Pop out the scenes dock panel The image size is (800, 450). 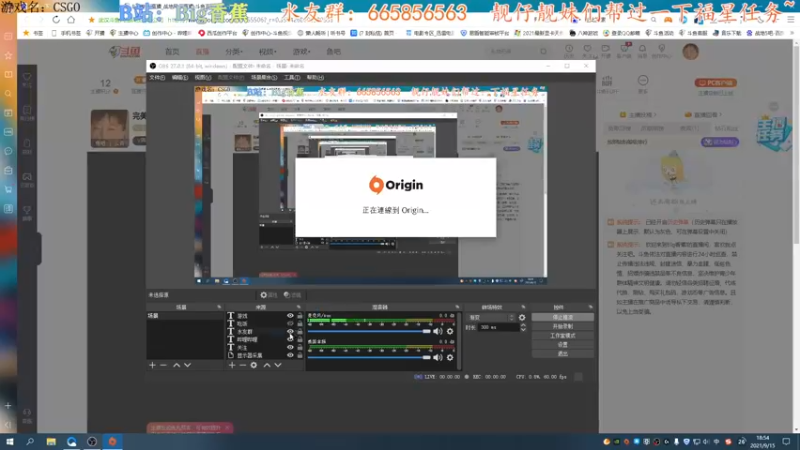click(219, 307)
